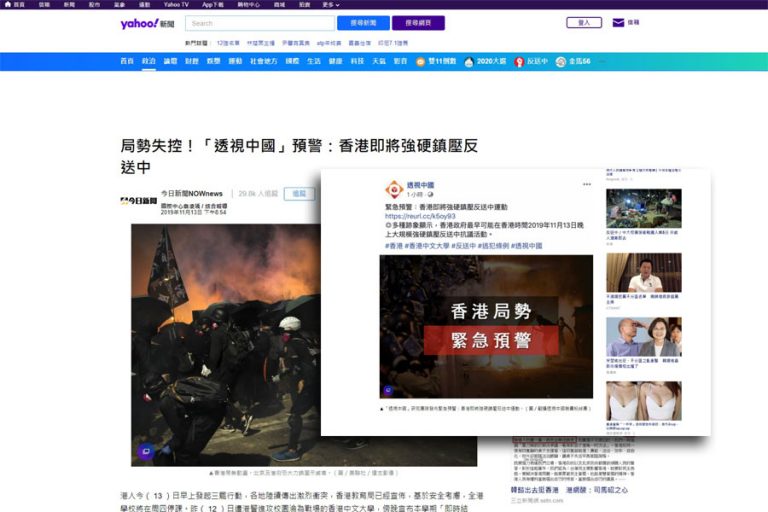This screenshot has width=768, height=512.
Task: Open the reurl.cc link in post
Action: [420, 215]
